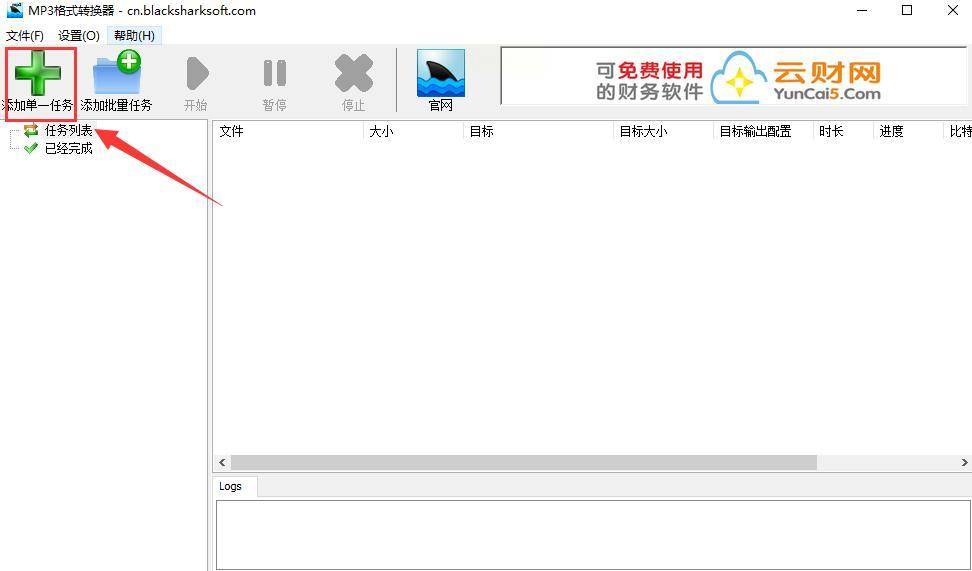The height and width of the screenshot is (571, 972).
Task: Click the 进度 column header
Action: pyautogui.click(x=908, y=131)
